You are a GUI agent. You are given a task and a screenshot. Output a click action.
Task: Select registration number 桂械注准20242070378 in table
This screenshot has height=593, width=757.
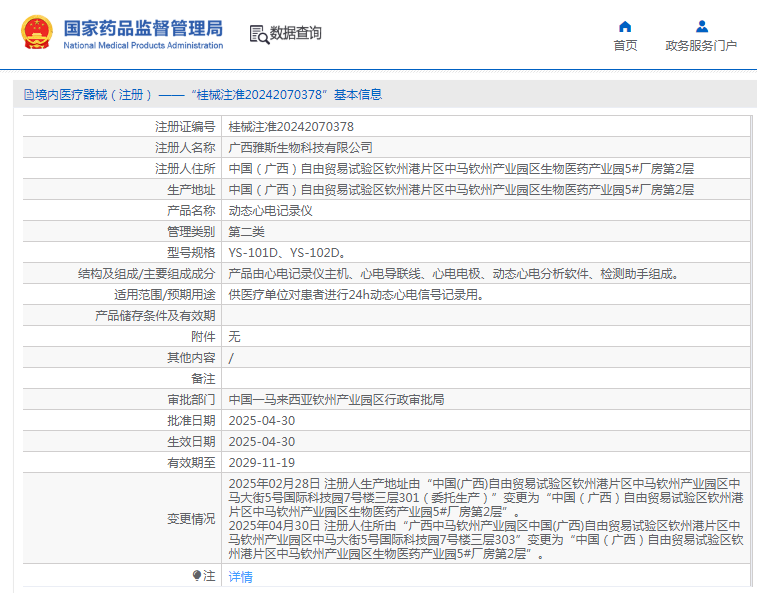click(291, 127)
